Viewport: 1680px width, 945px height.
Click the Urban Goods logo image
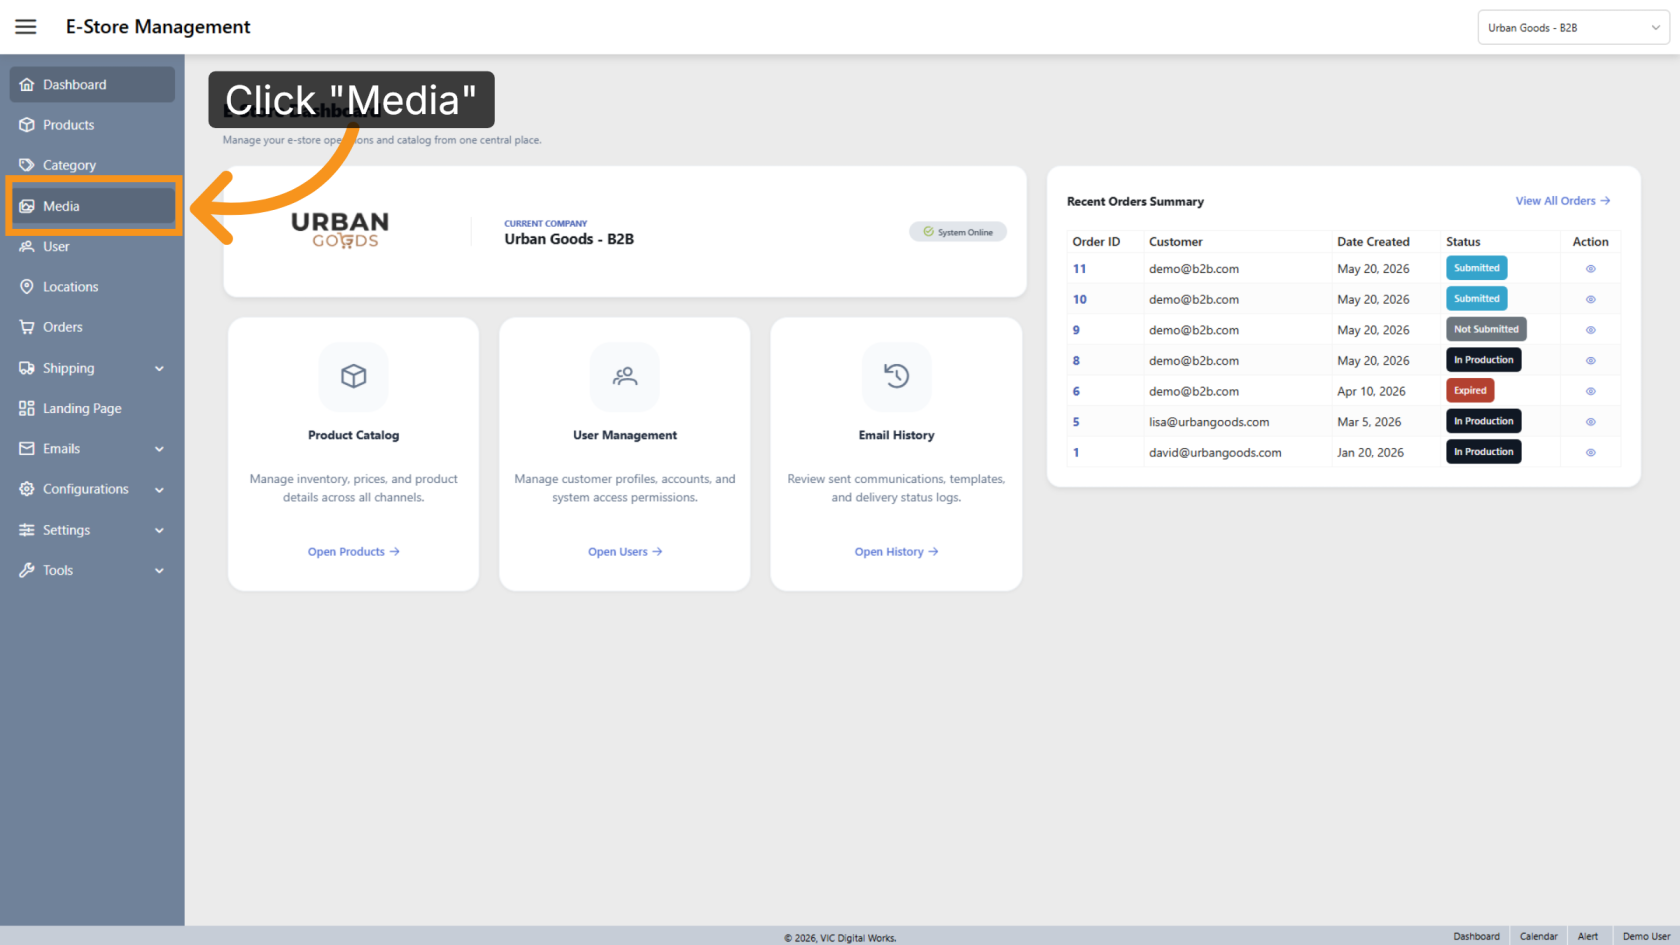(x=340, y=230)
